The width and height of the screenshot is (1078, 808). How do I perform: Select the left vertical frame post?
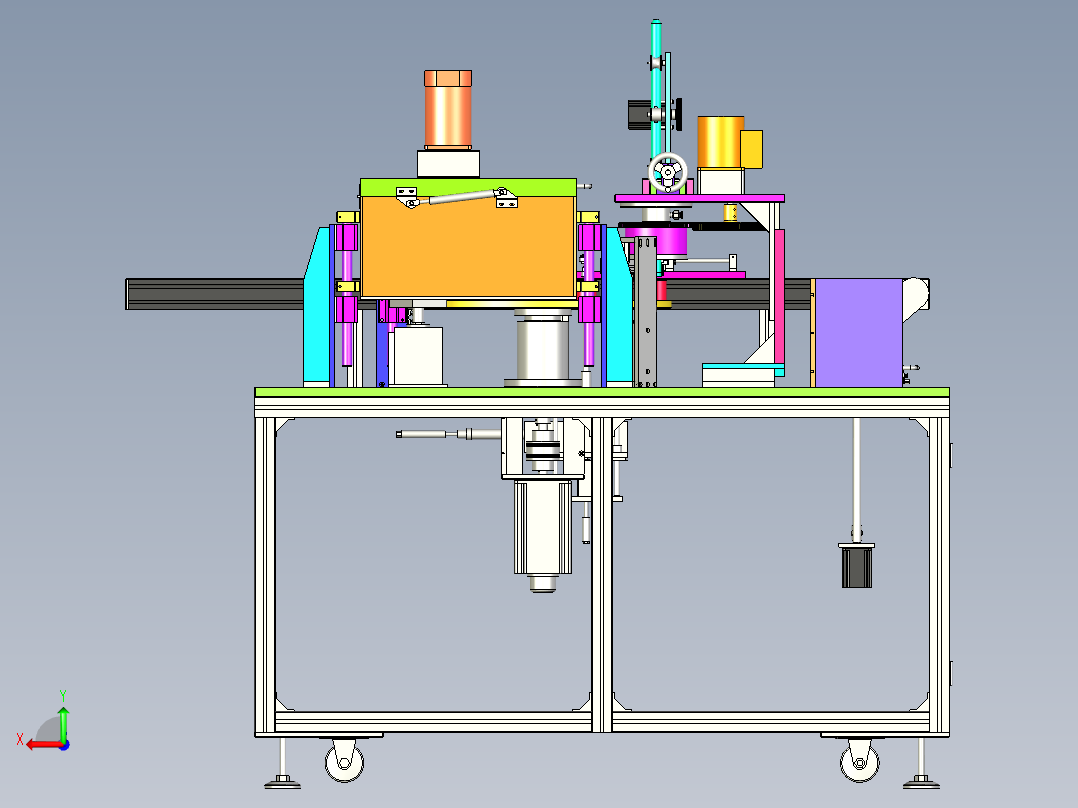(x=265, y=575)
